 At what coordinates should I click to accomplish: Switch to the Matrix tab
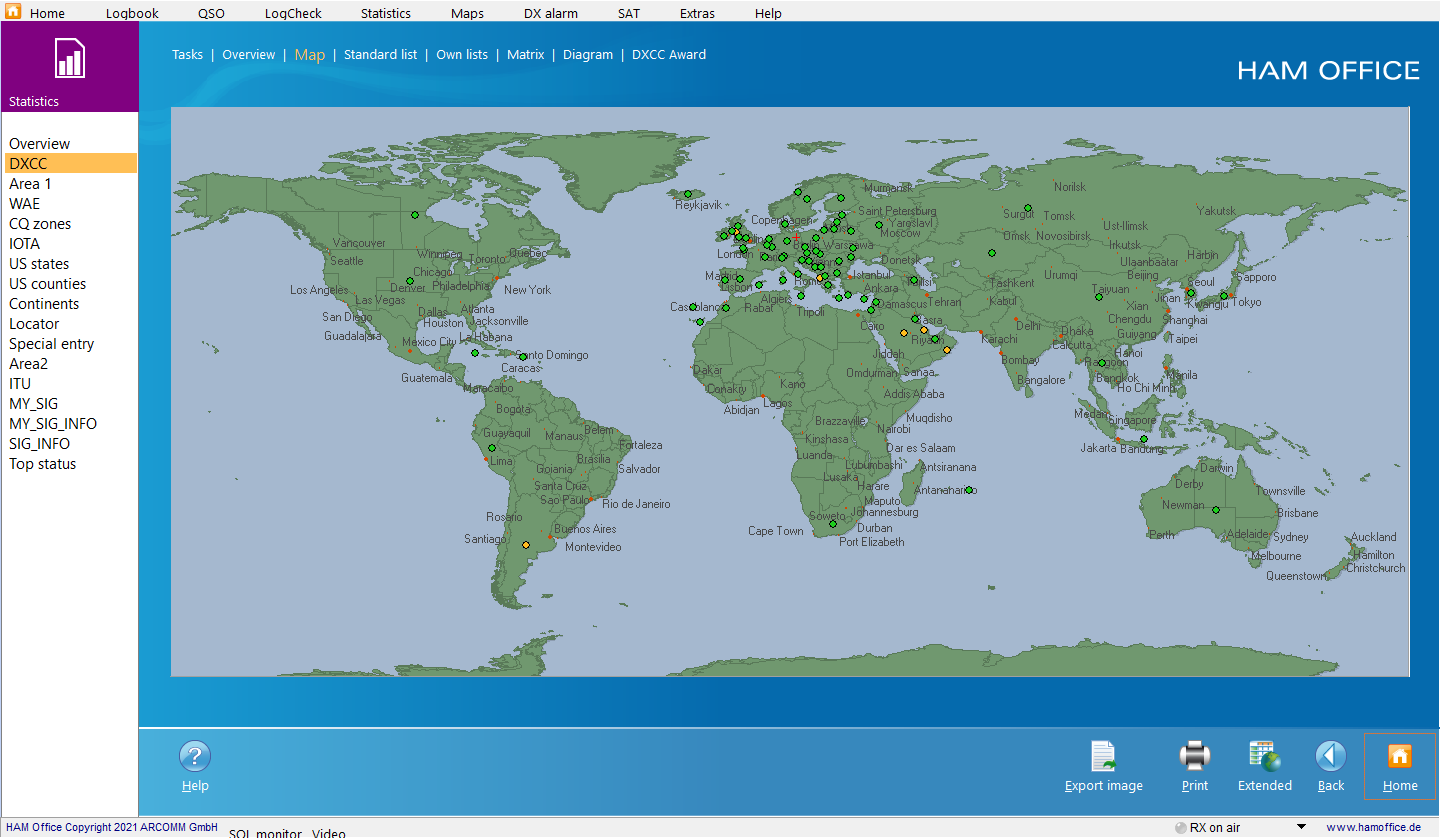(525, 55)
